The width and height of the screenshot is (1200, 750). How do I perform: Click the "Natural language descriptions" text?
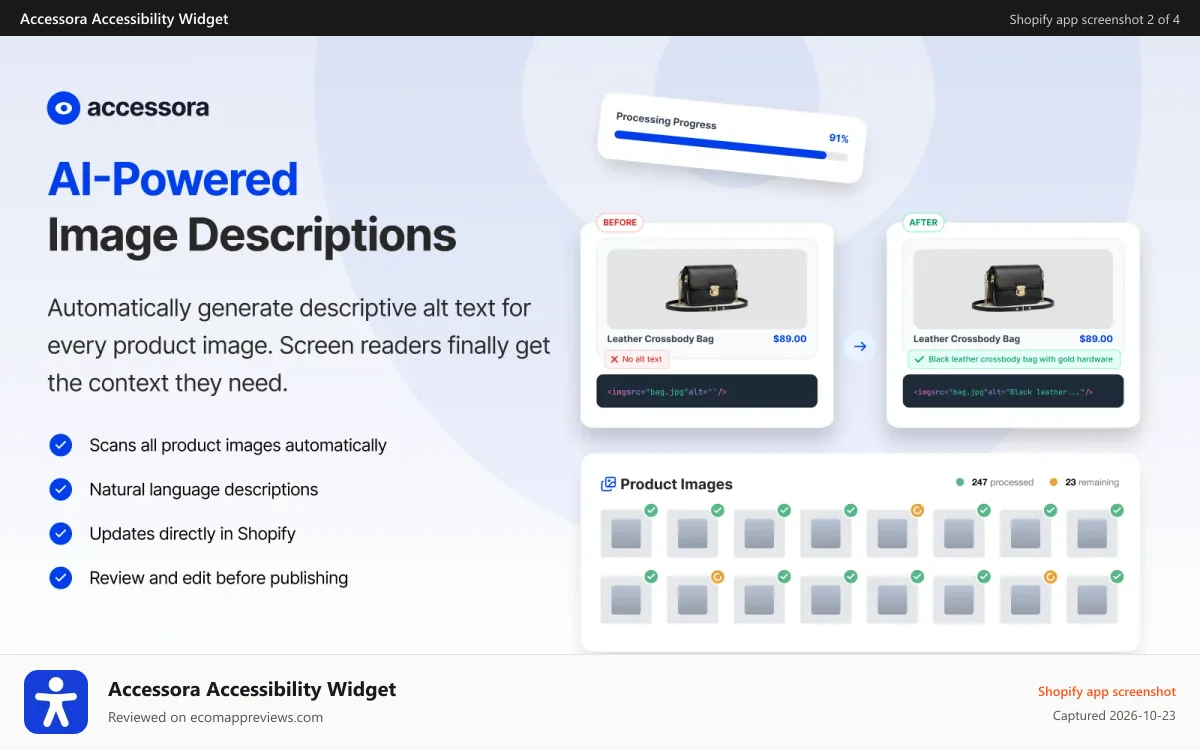coord(204,489)
